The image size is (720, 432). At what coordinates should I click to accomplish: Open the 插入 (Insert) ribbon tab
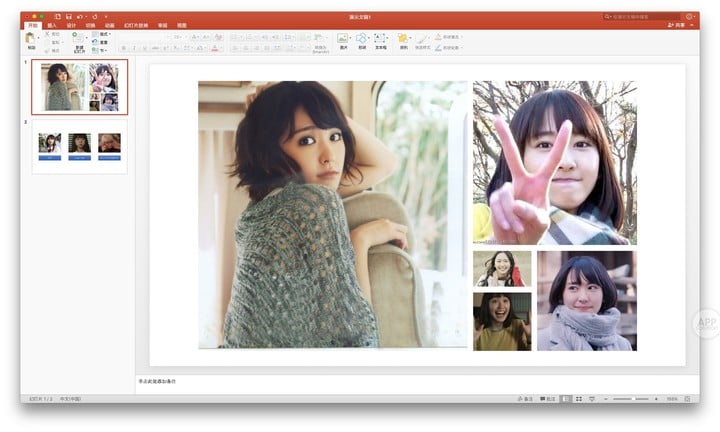click(x=52, y=25)
